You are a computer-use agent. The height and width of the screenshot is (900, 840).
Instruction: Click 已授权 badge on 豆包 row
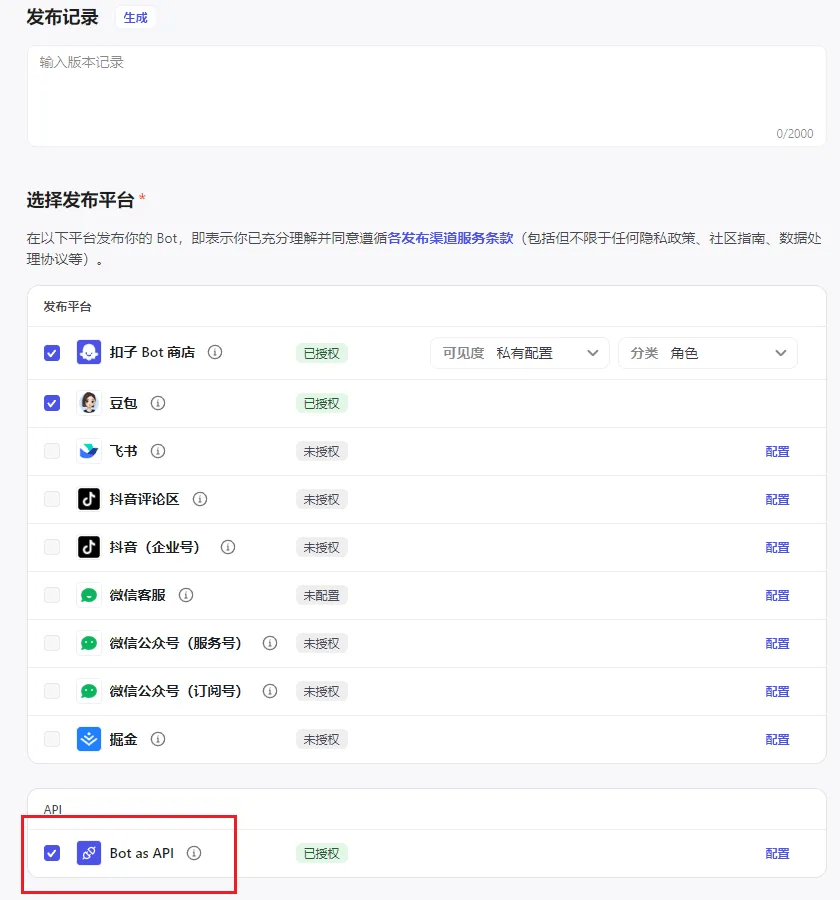pos(322,404)
